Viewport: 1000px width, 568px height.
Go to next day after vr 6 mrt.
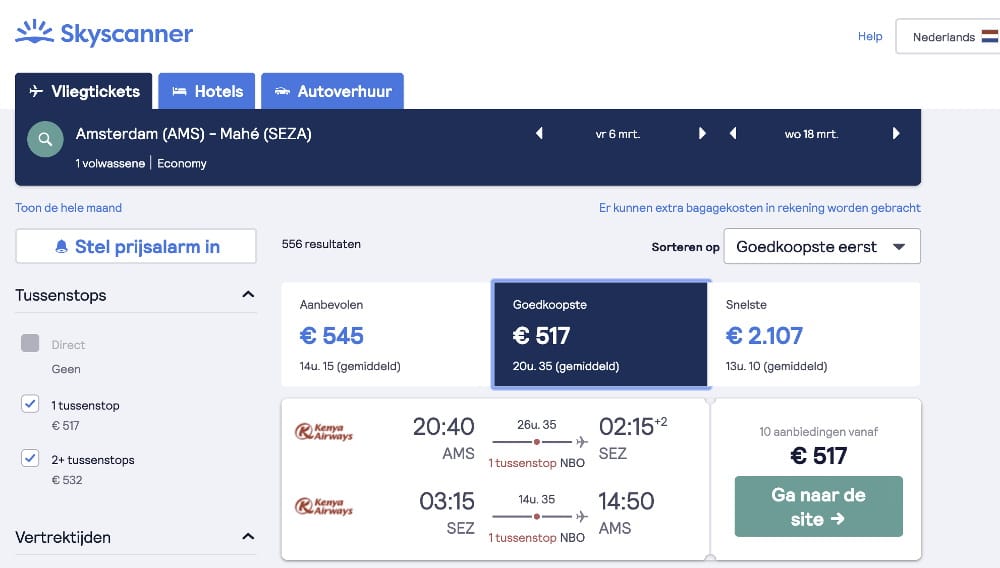click(x=702, y=133)
